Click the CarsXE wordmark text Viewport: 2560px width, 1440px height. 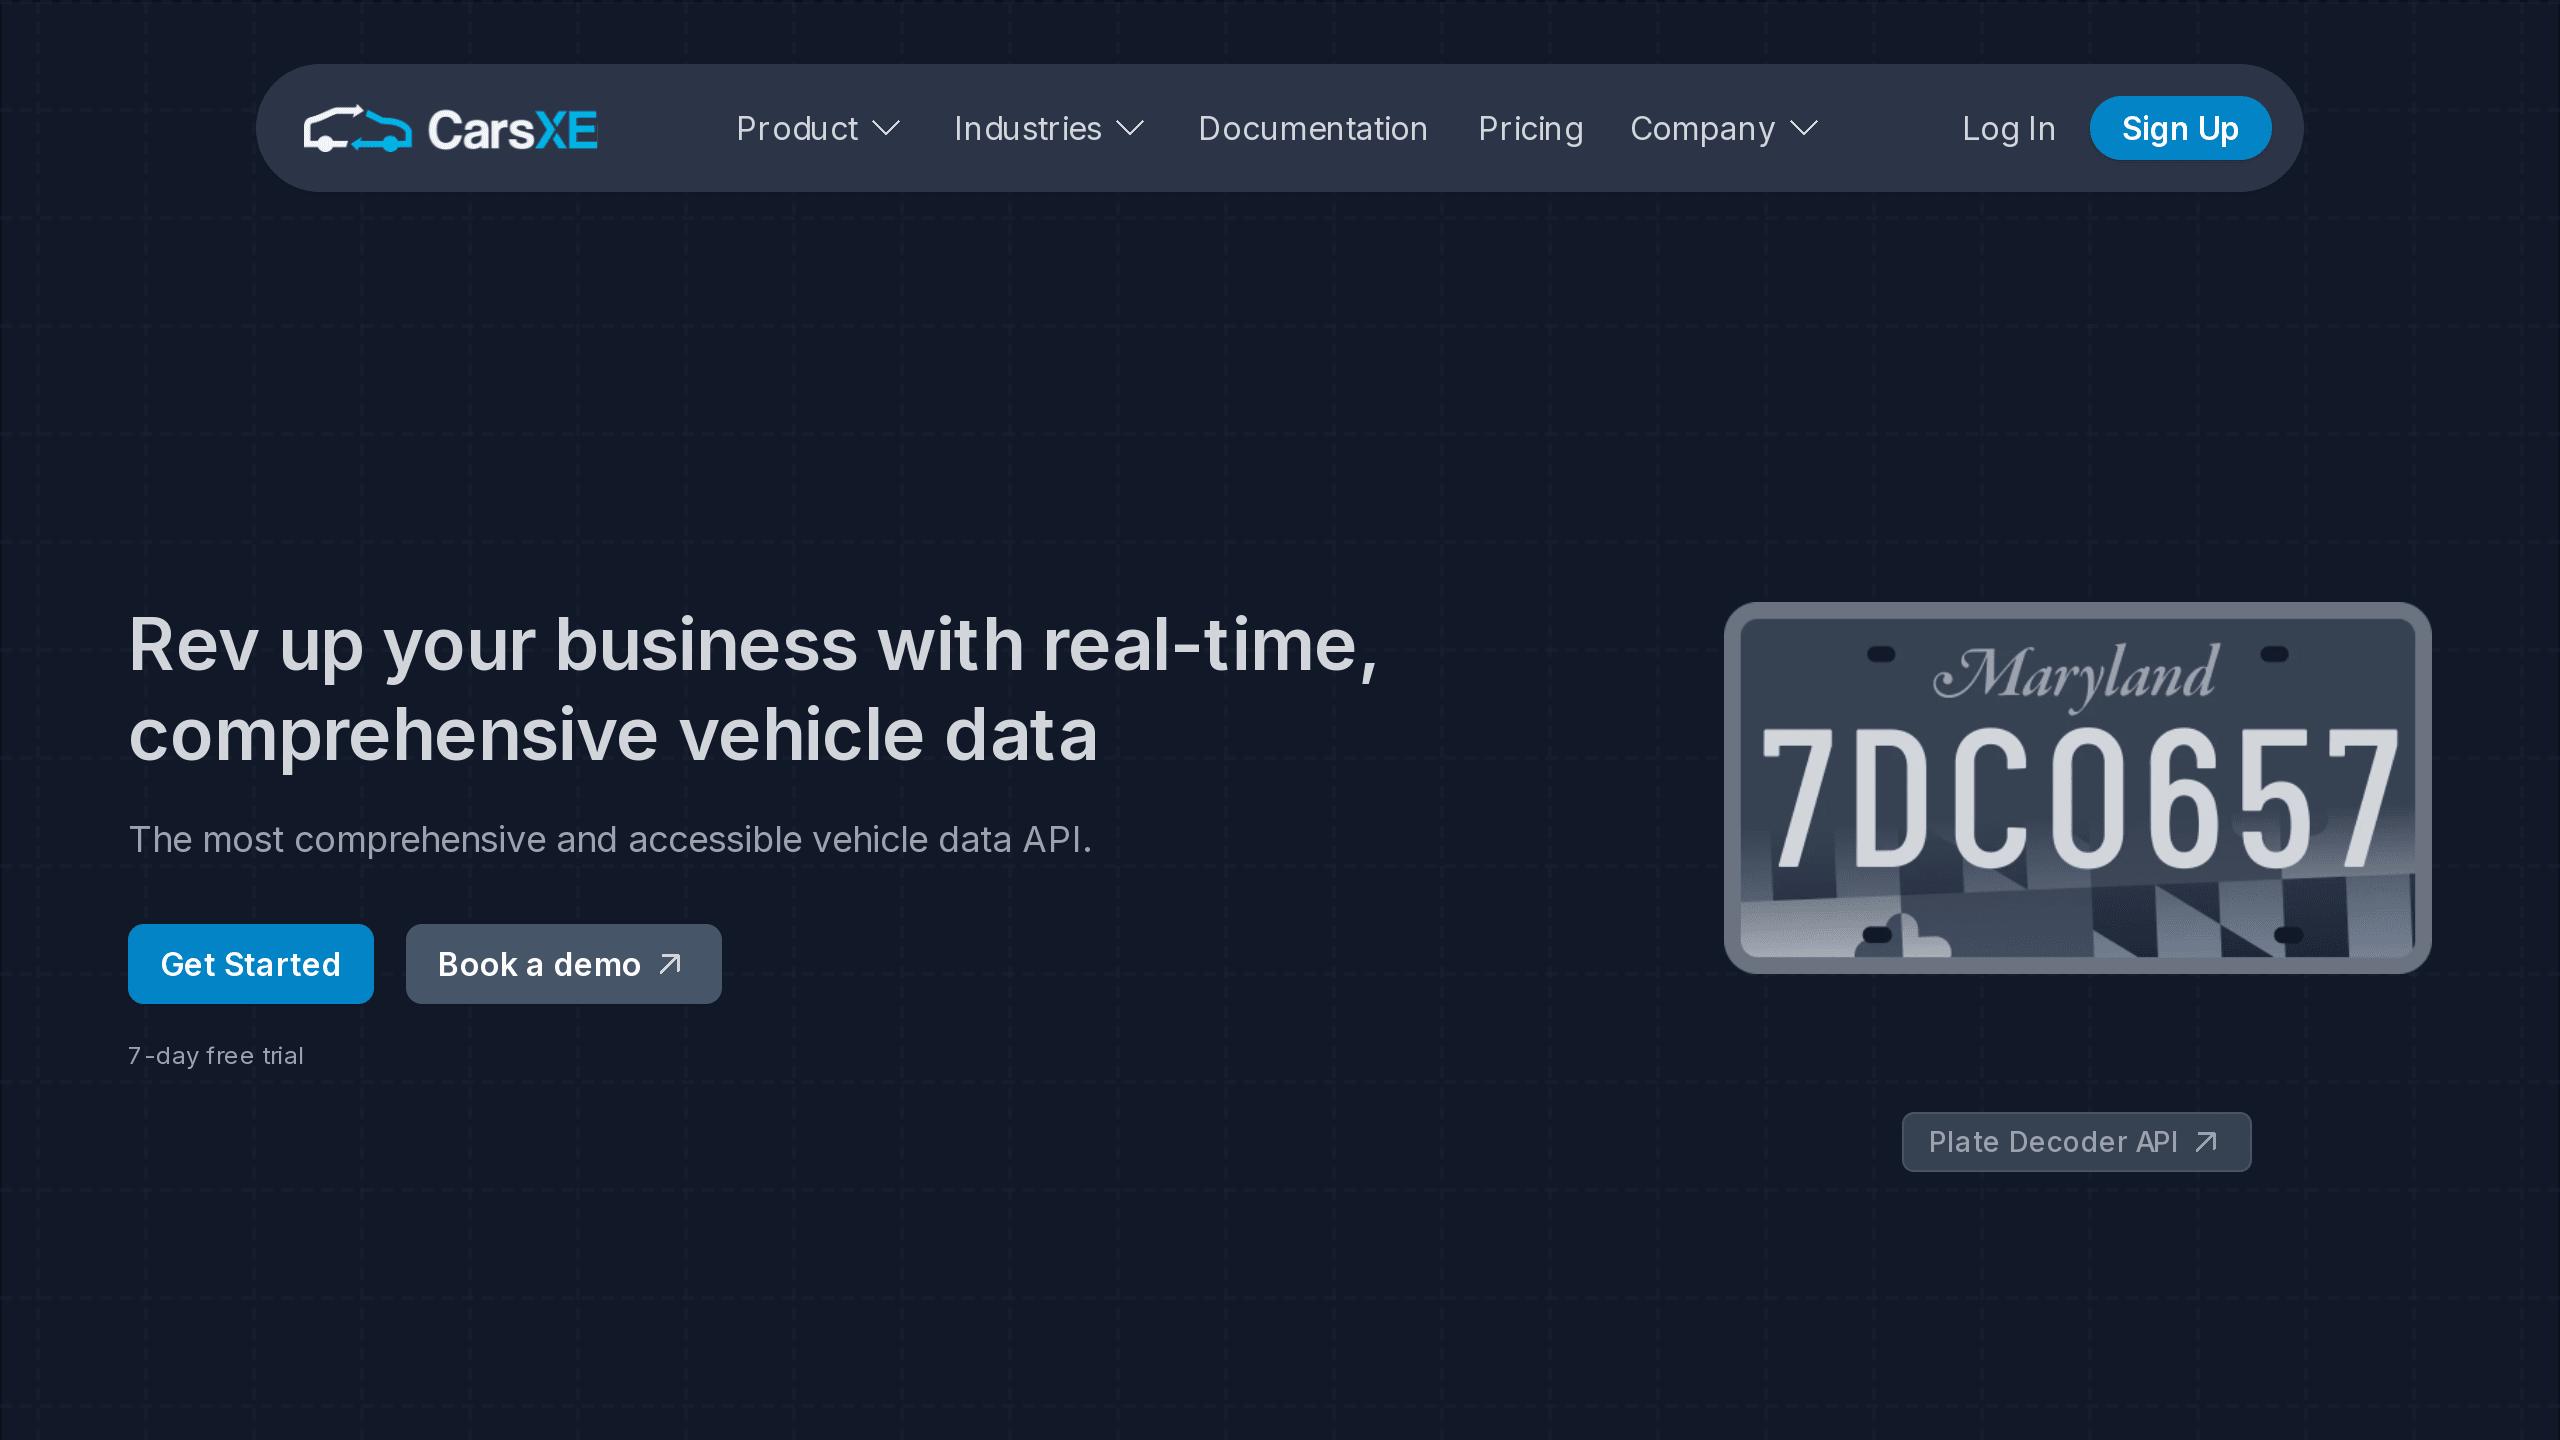coord(512,130)
